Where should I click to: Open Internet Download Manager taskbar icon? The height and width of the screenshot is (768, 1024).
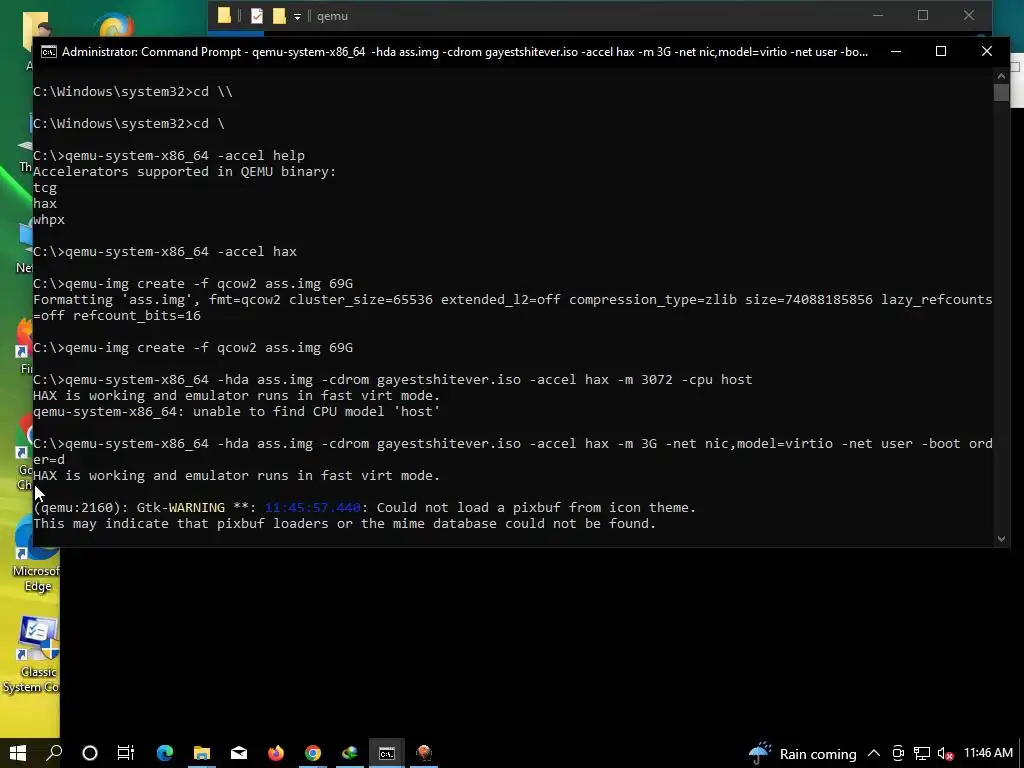click(x=350, y=753)
